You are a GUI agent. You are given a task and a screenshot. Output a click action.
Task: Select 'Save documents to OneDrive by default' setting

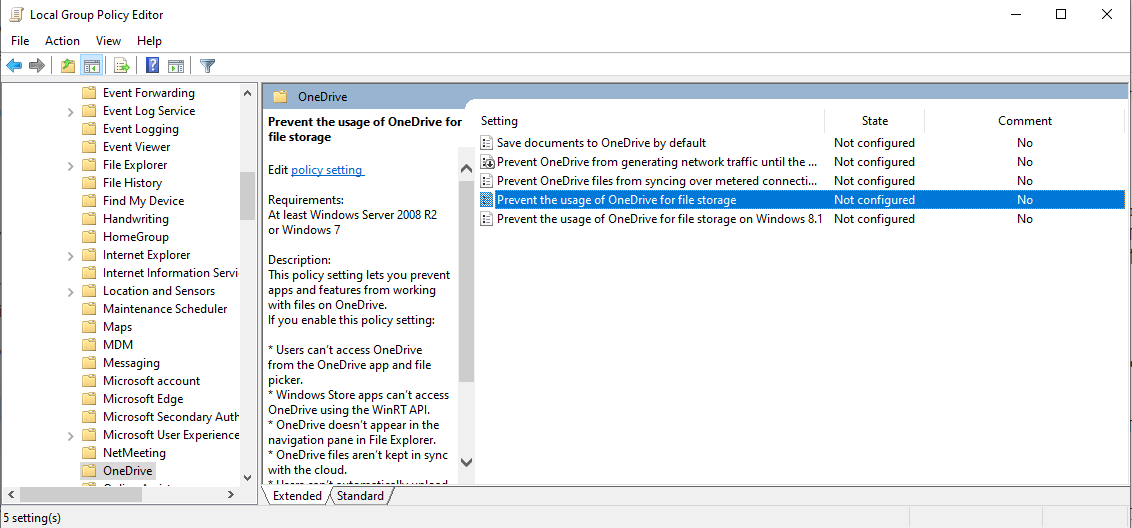(x=601, y=143)
